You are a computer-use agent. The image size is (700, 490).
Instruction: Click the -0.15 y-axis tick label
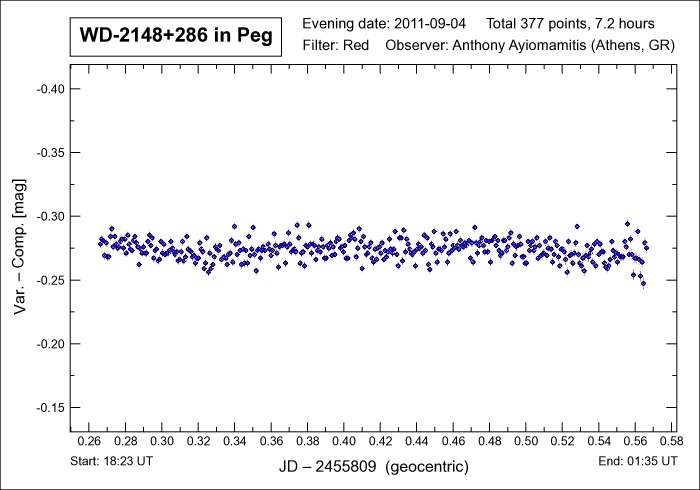[x=50, y=408]
